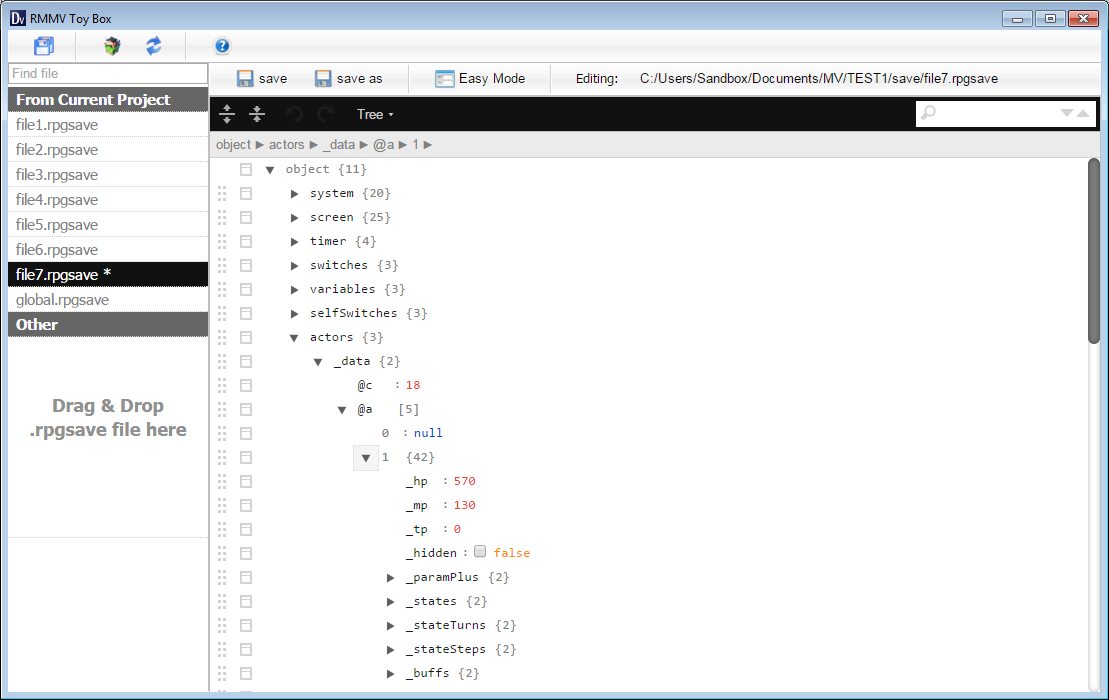Switch to Easy Mode
The width and height of the screenshot is (1109, 700).
pos(480,78)
